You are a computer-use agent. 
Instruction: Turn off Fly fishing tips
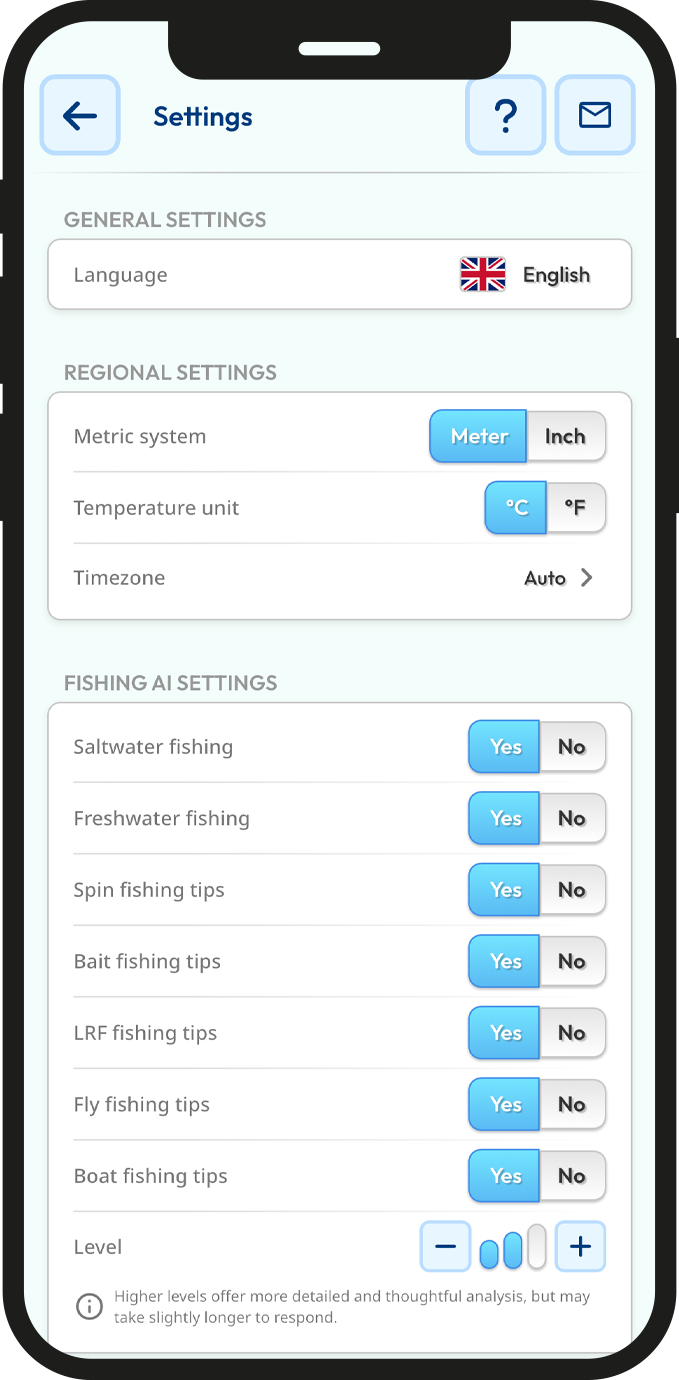tap(572, 1105)
